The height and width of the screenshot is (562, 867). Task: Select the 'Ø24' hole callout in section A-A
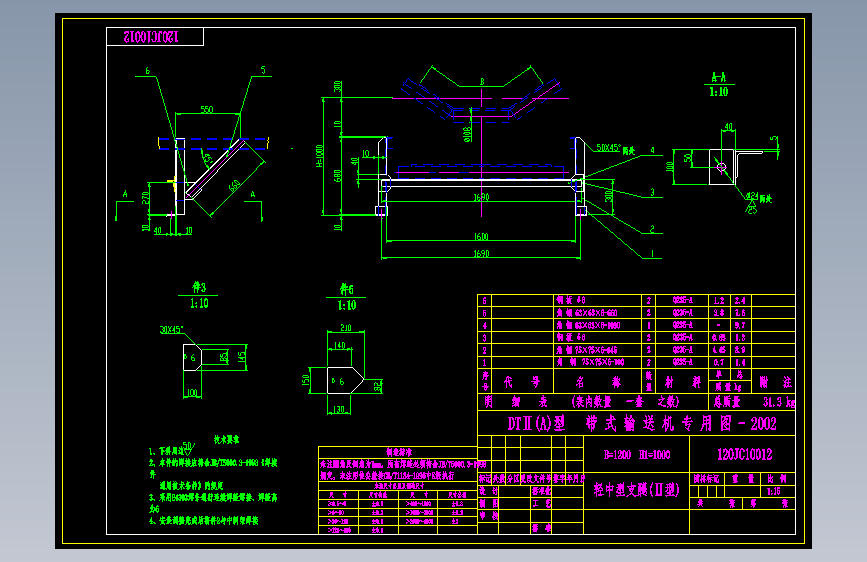coord(752,196)
